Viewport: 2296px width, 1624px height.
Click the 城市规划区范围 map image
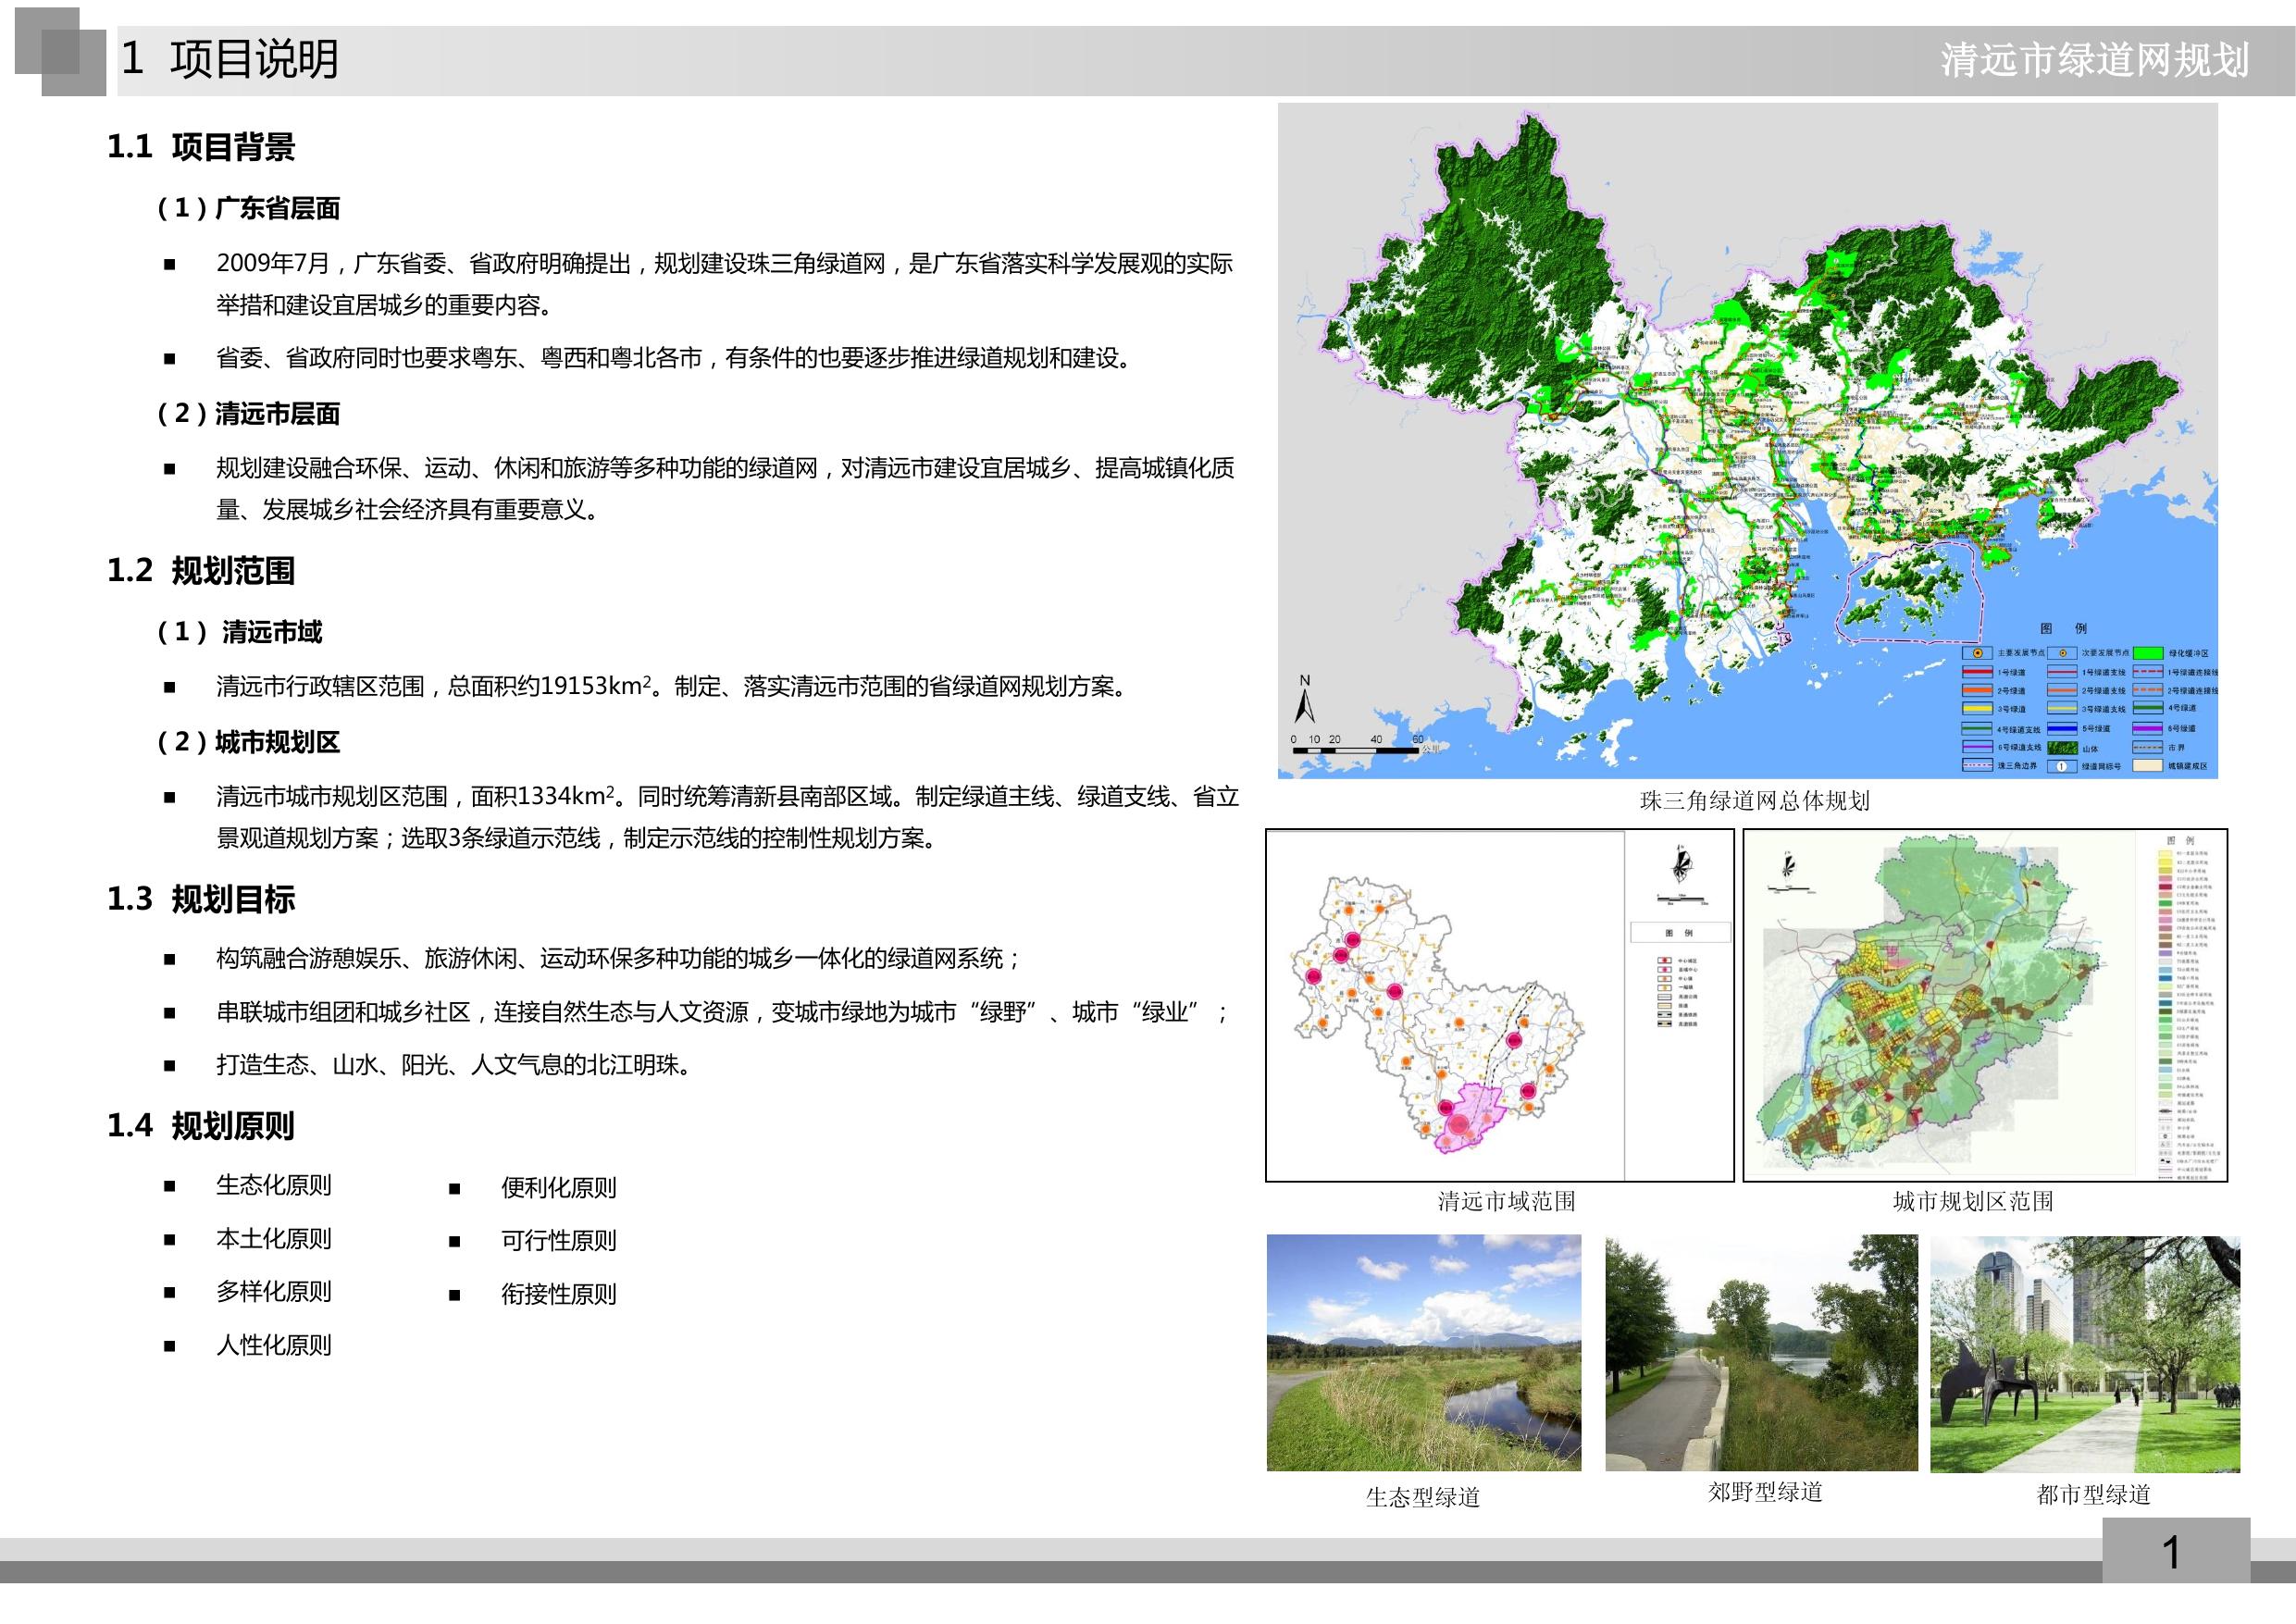pos(1984,1005)
